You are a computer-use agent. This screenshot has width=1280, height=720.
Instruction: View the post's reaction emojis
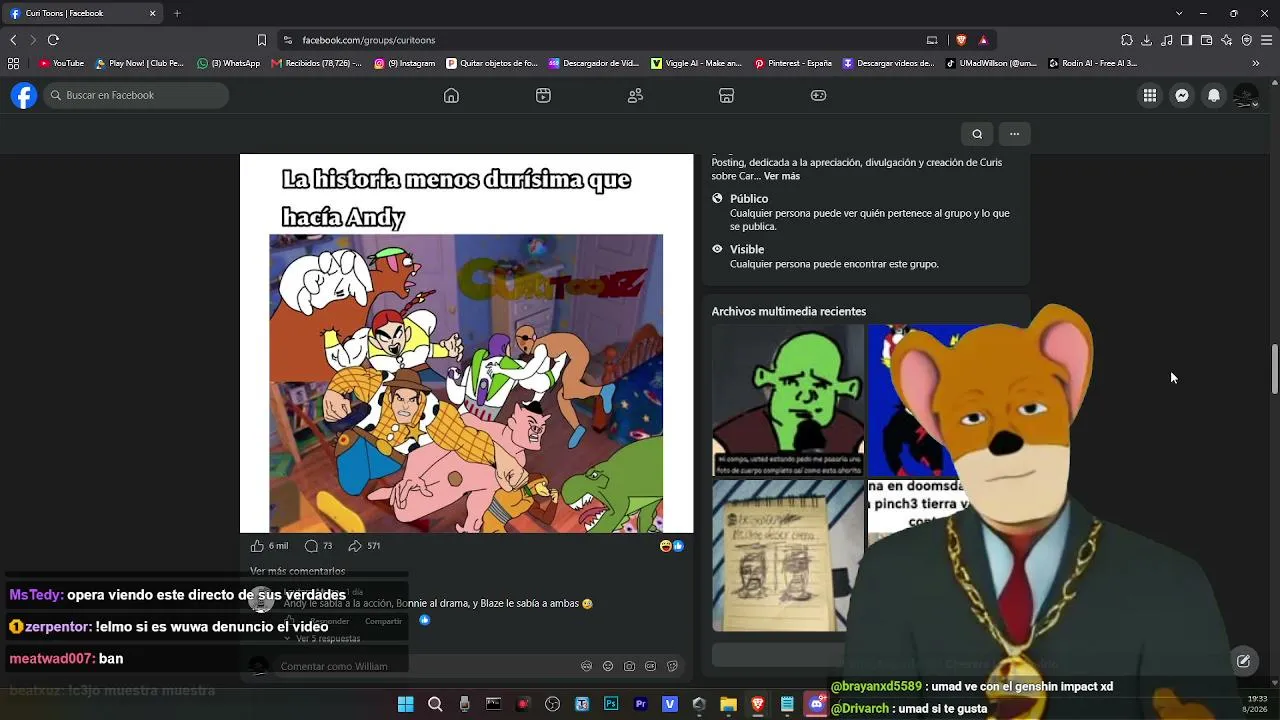point(672,546)
